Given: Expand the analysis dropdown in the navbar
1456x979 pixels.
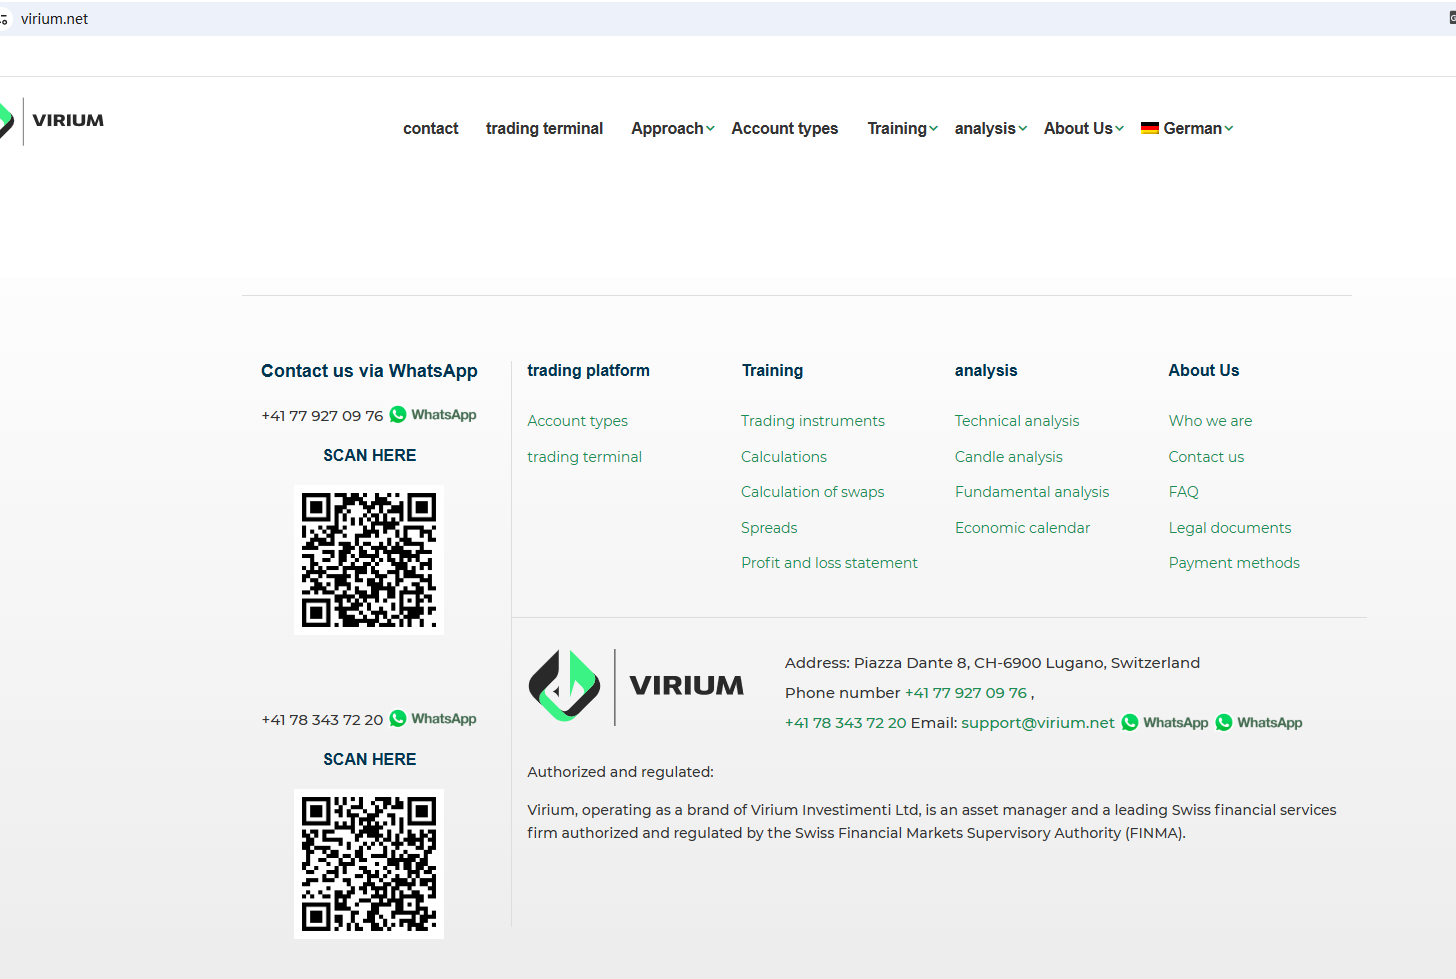Looking at the screenshot, I should (991, 128).
